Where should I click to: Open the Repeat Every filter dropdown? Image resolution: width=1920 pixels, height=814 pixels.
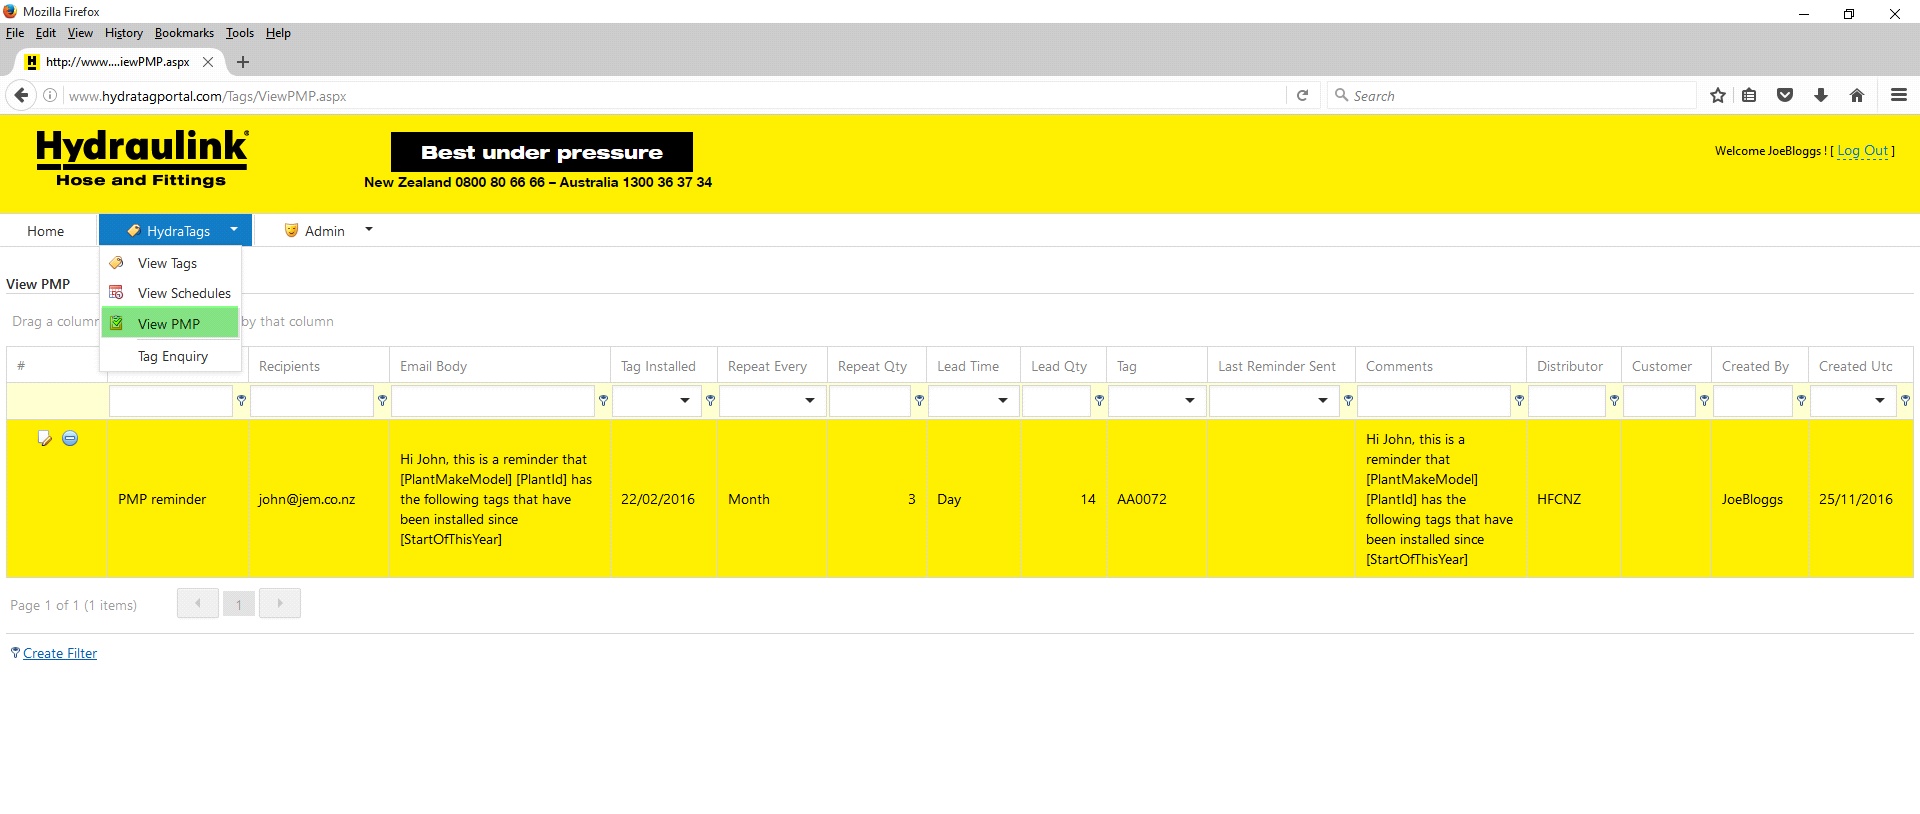(810, 400)
